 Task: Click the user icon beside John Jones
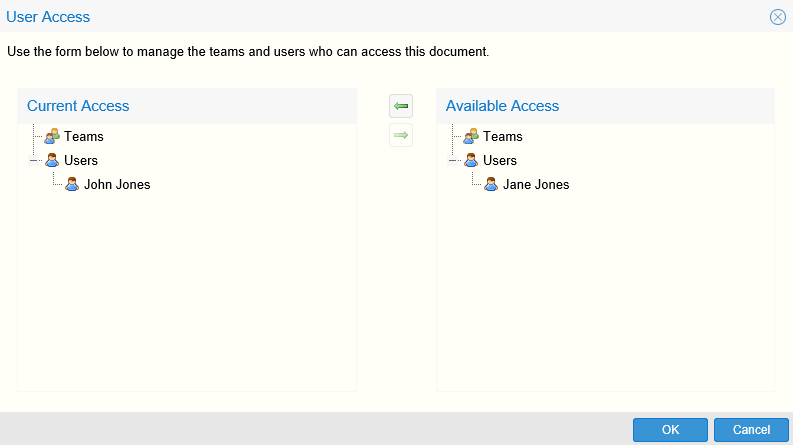point(72,184)
